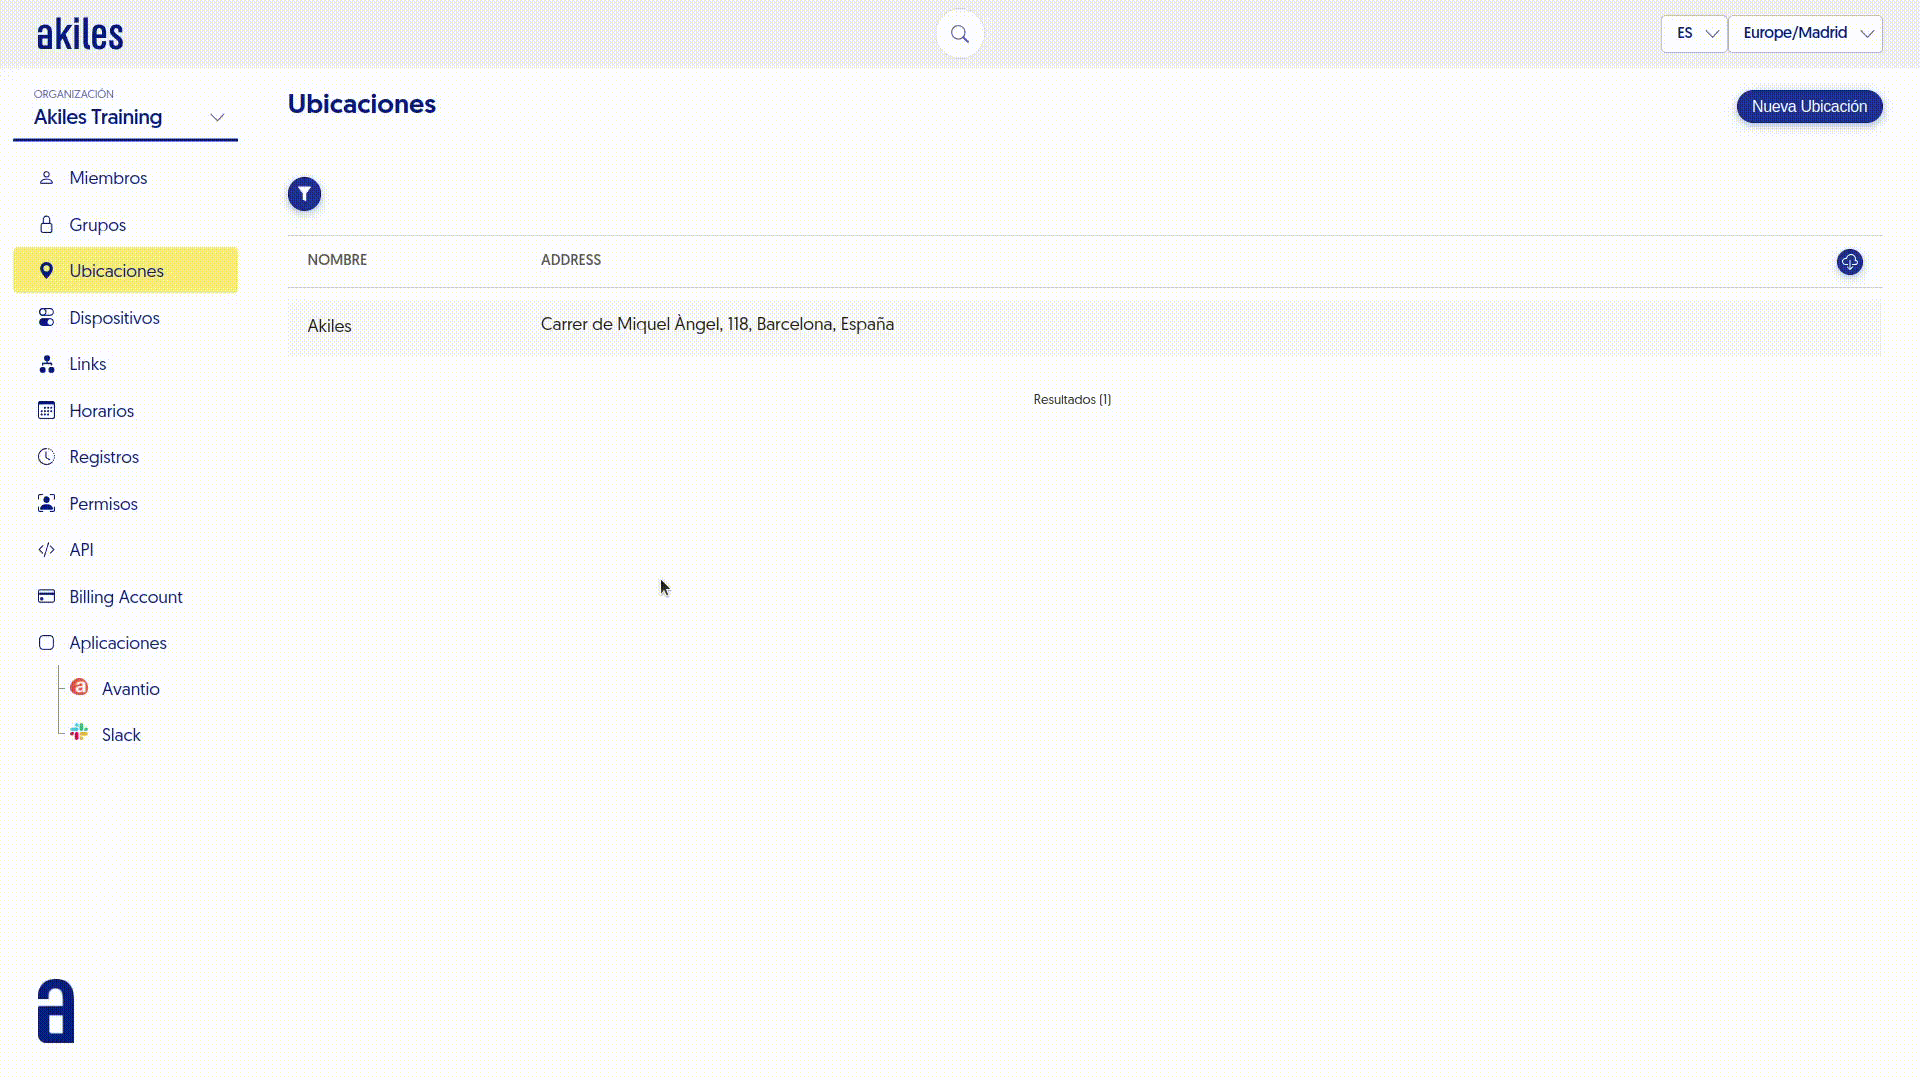Open the Billing Account section
The image size is (1920, 1080).
point(125,596)
